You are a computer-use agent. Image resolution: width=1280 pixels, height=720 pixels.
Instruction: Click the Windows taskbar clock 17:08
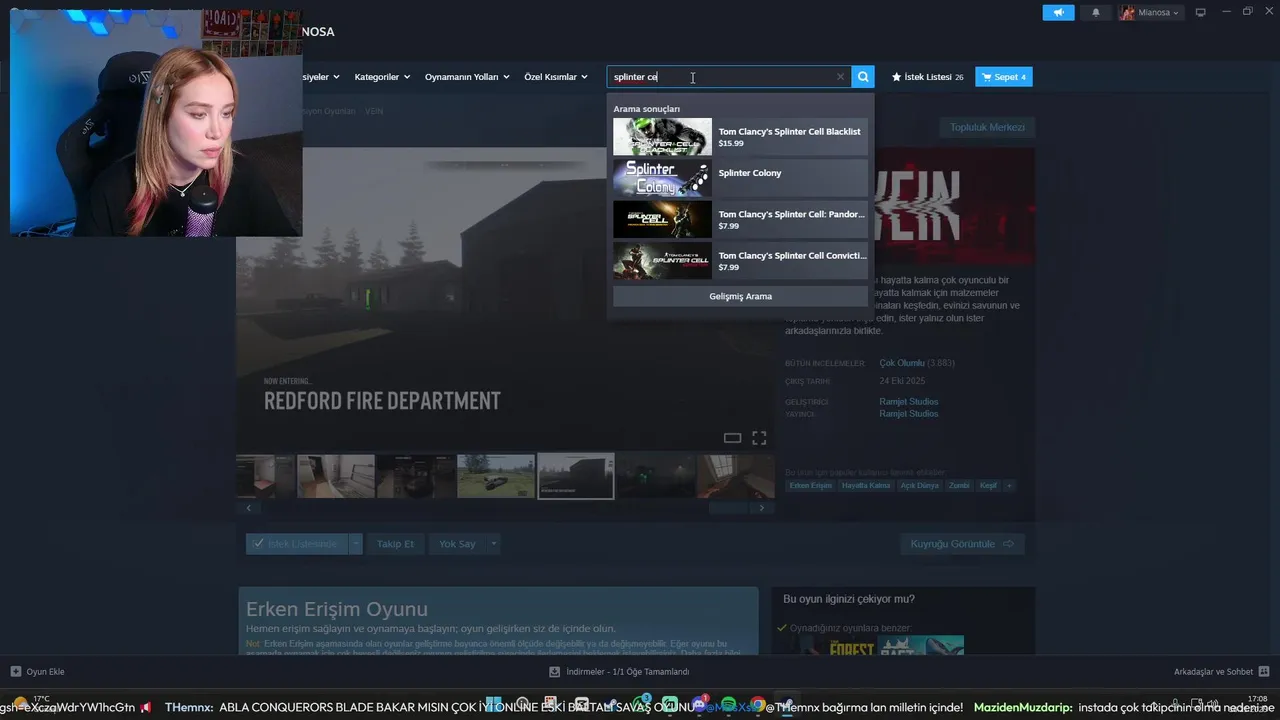point(1257,699)
